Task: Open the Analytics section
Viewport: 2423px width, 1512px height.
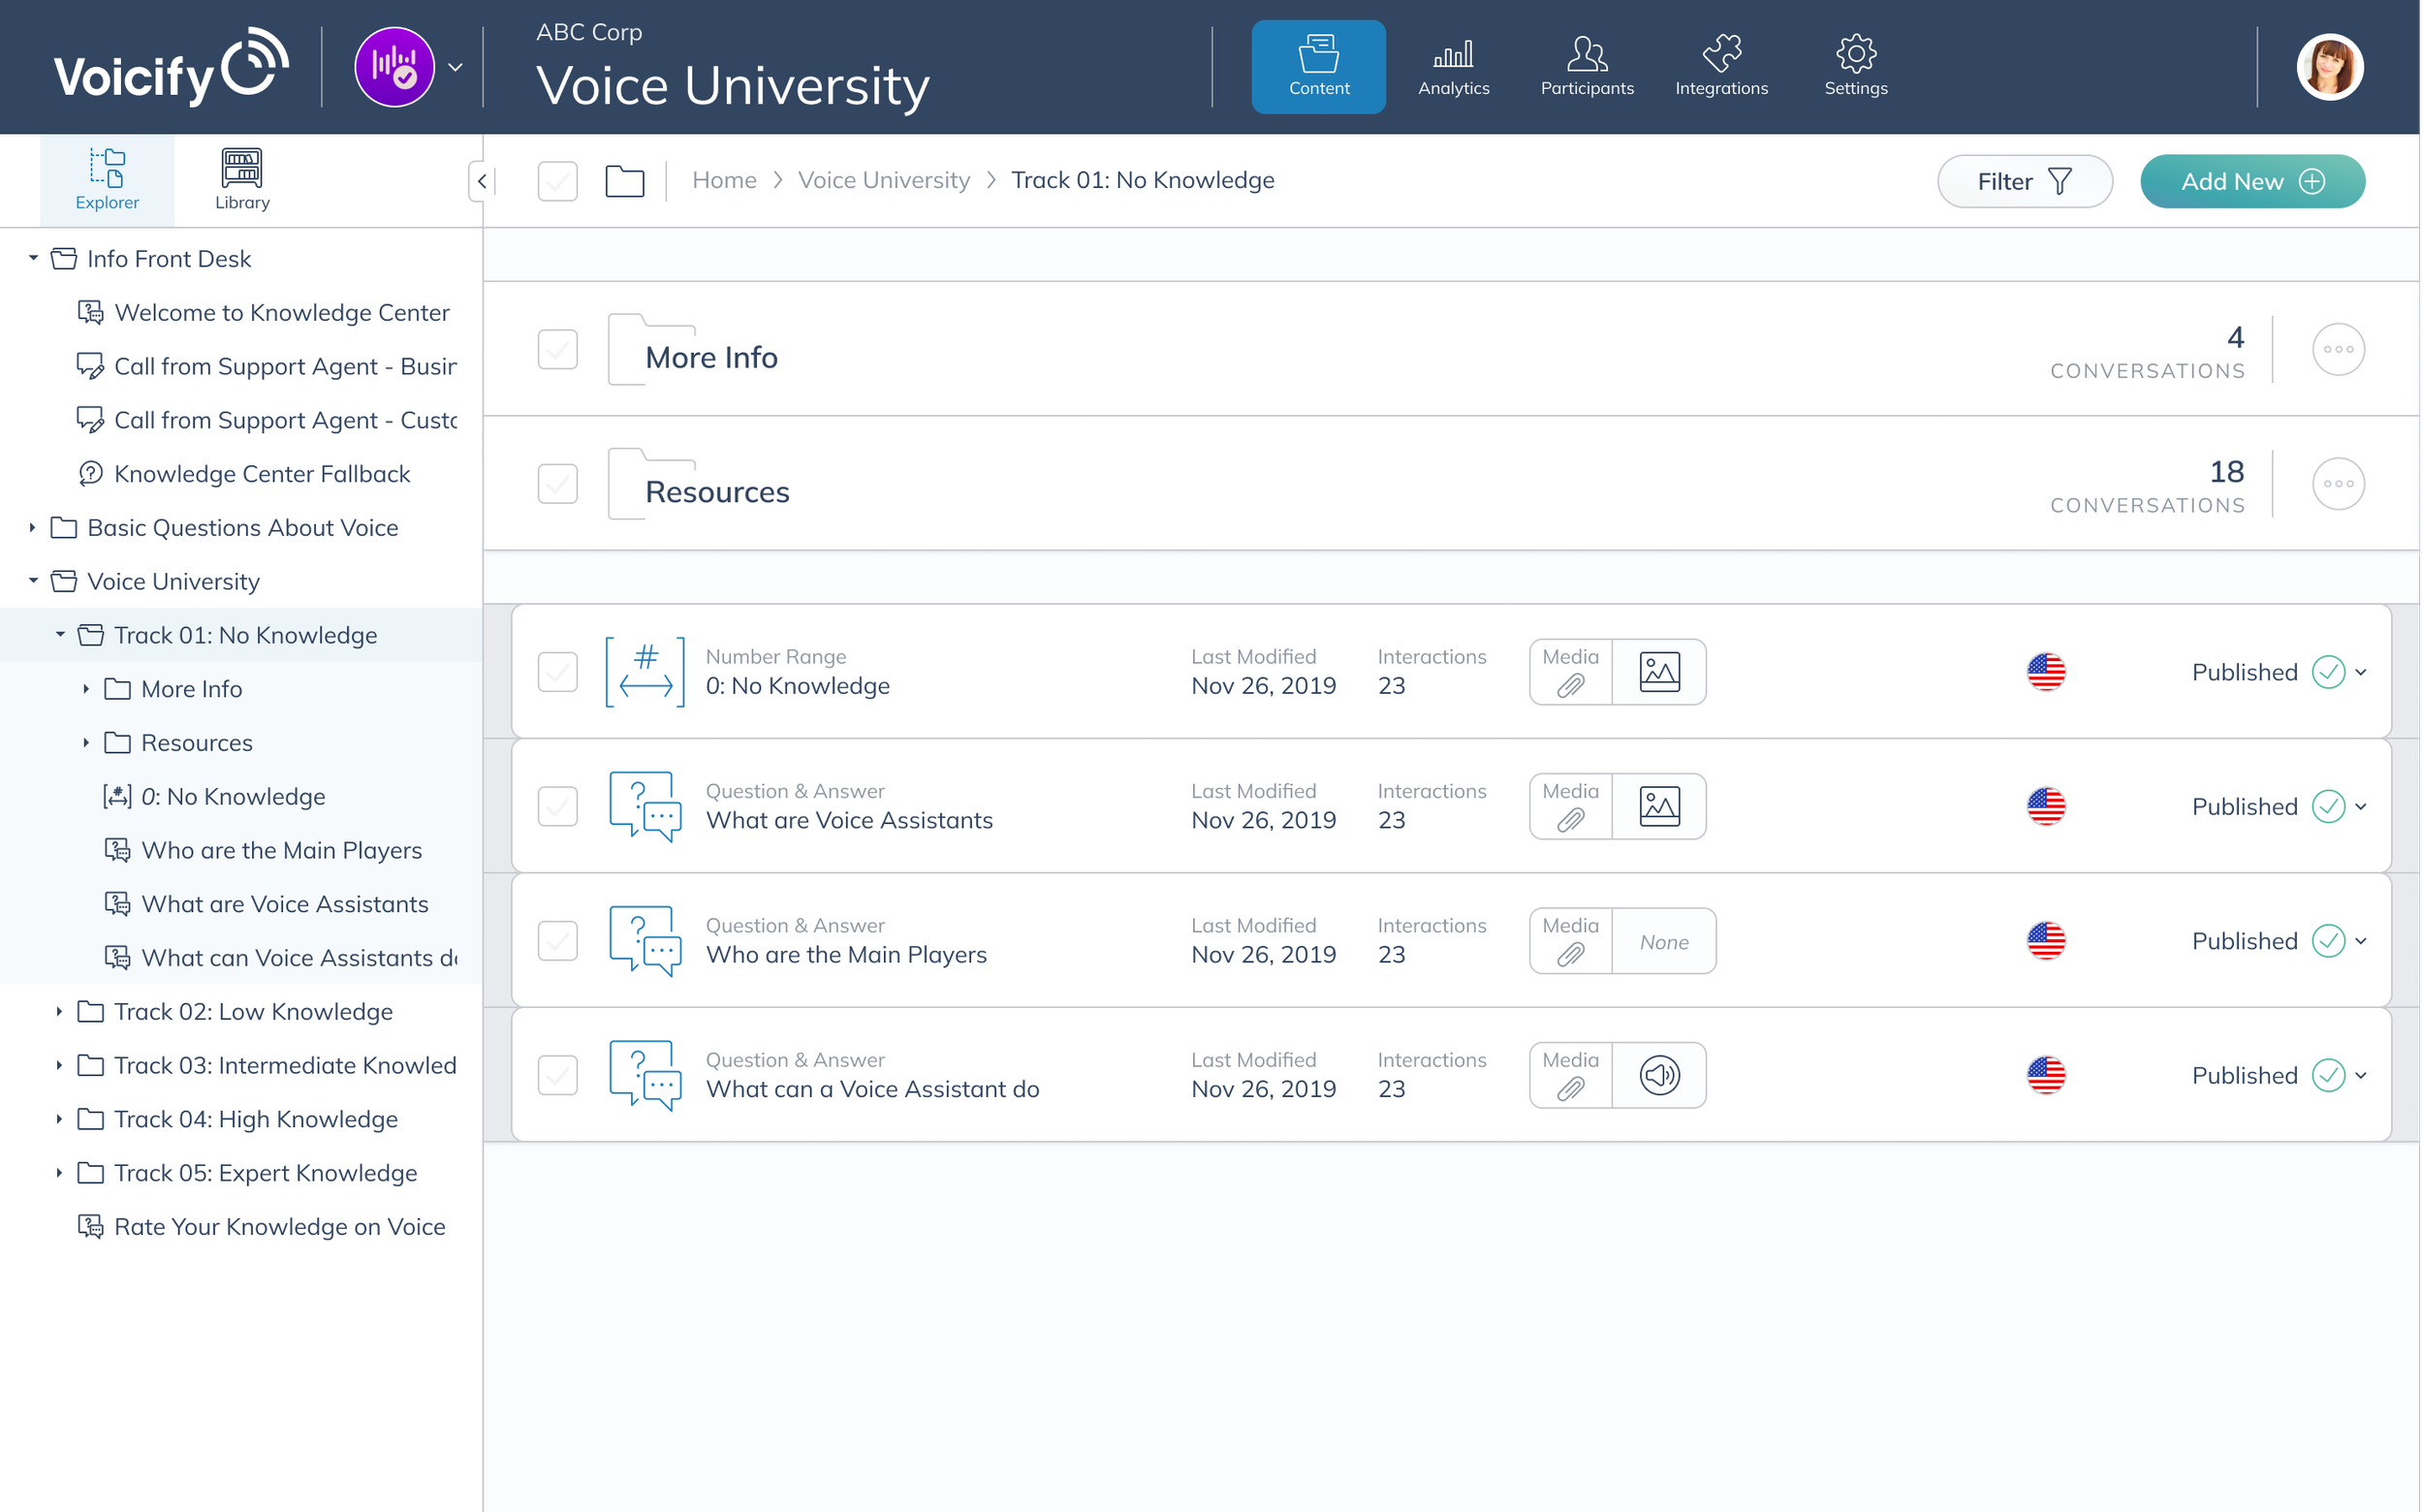Action: pos(1453,67)
